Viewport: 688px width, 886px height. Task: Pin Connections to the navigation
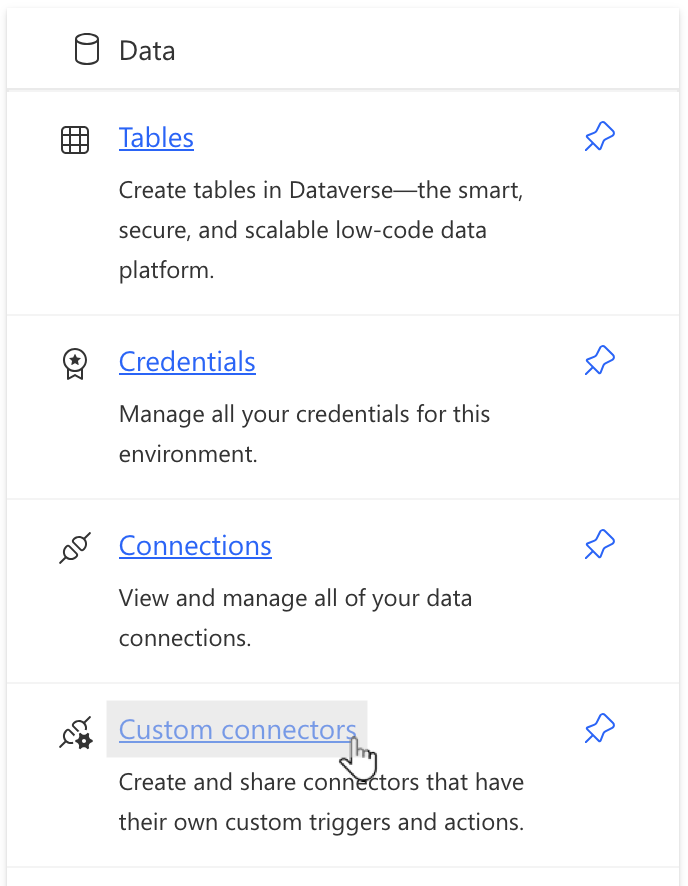(599, 546)
